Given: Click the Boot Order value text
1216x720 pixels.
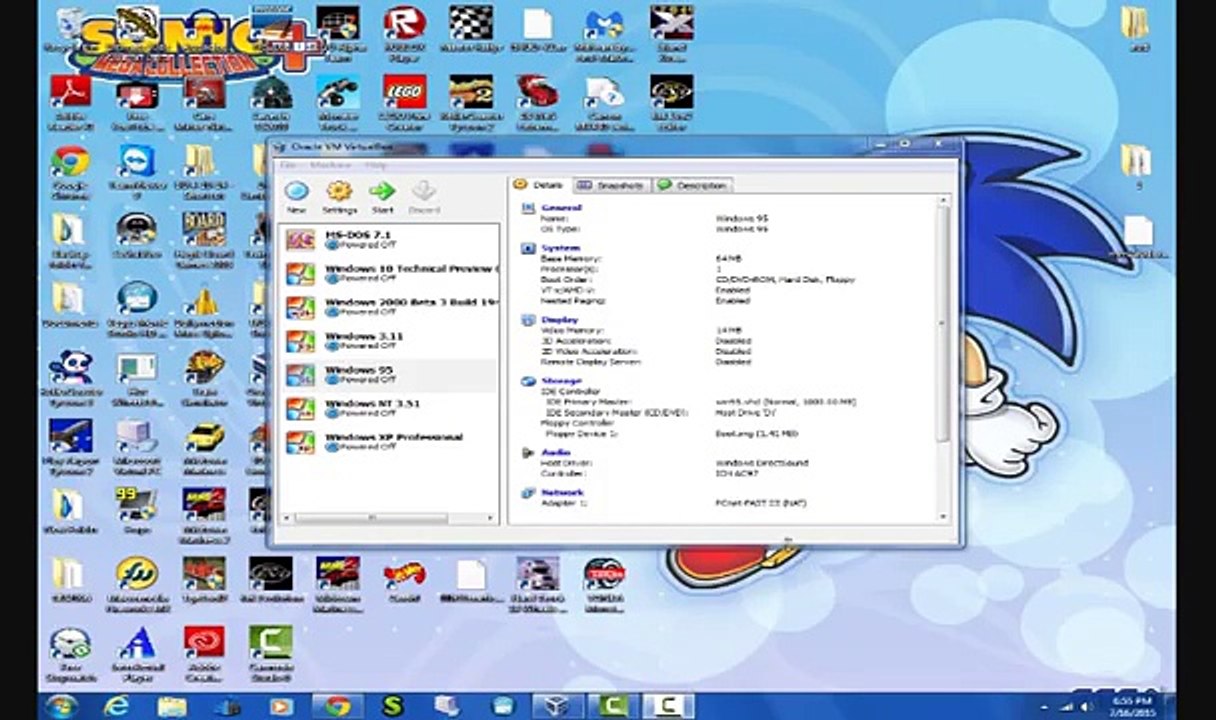Looking at the screenshot, I should click(785, 280).
